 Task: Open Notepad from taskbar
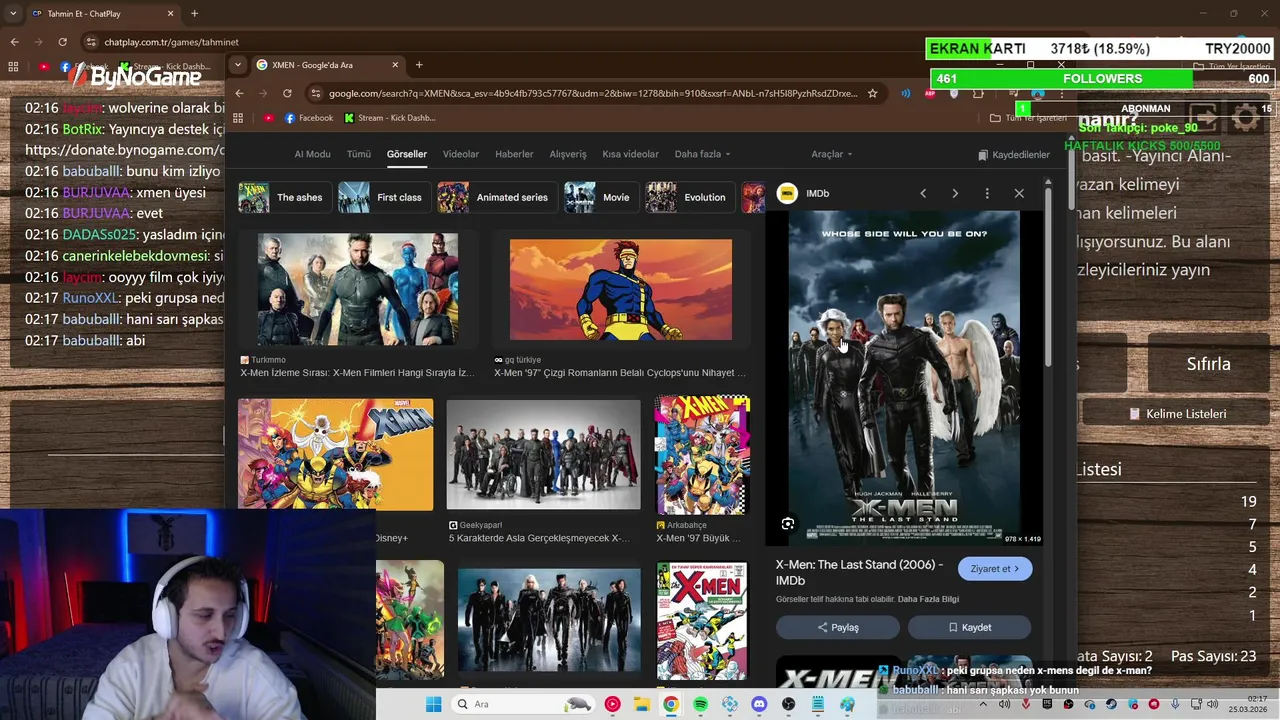(x=818, y=704)
